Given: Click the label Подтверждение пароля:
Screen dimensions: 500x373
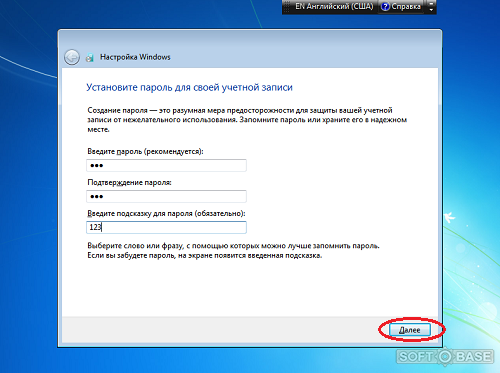Looking at the screenshot, I should pyautogui.click(x=129, y=182).
